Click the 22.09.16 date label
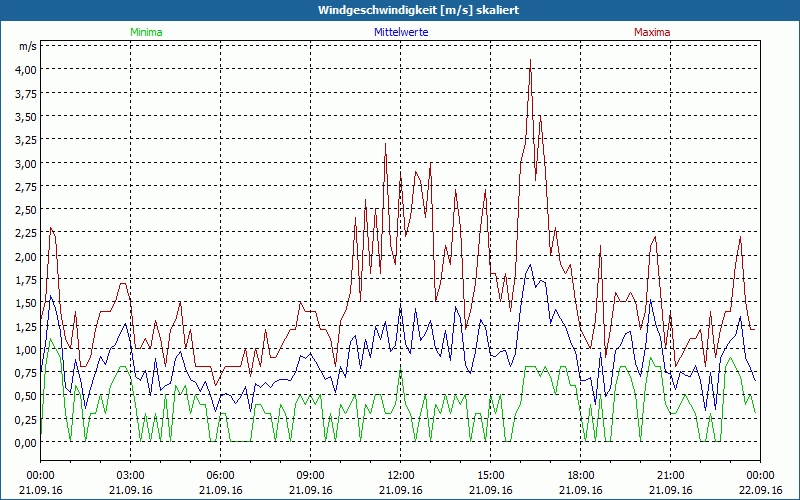The image size is (800, 500). pos(759,490)
